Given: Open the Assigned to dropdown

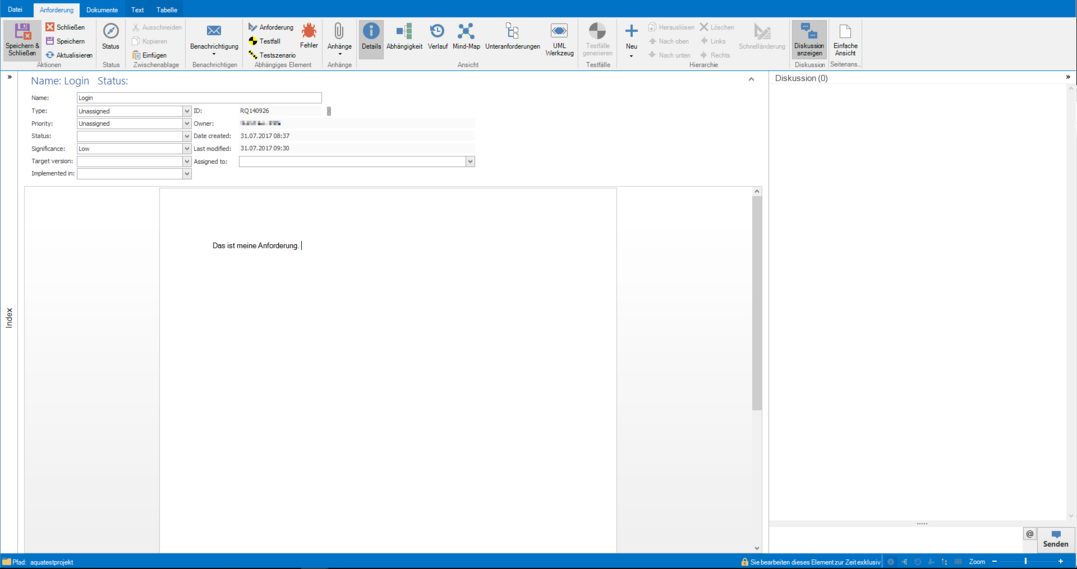Looking at the screenshot, I should coord(470,161).
